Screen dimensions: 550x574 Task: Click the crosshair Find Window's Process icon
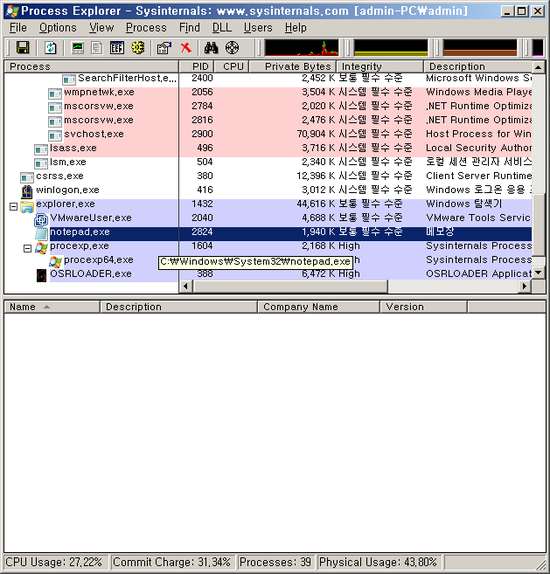[232, 48]
